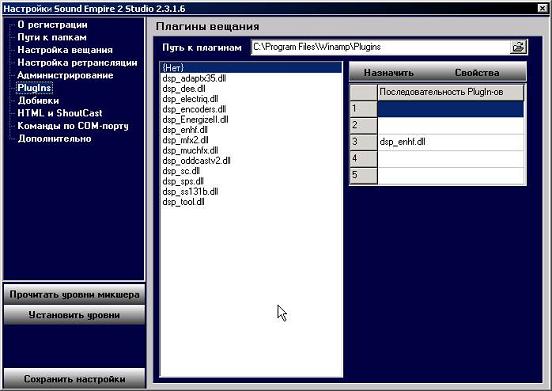552x391 pixels.
Task: Open the О регистрации section
Action: [x=52, y=25]
